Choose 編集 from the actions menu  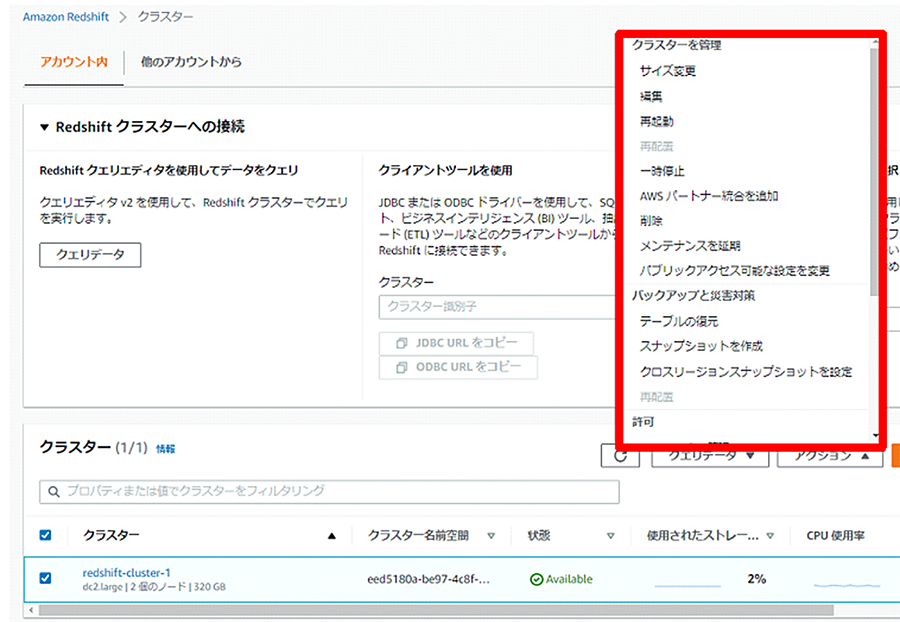[x=651, y=96]
